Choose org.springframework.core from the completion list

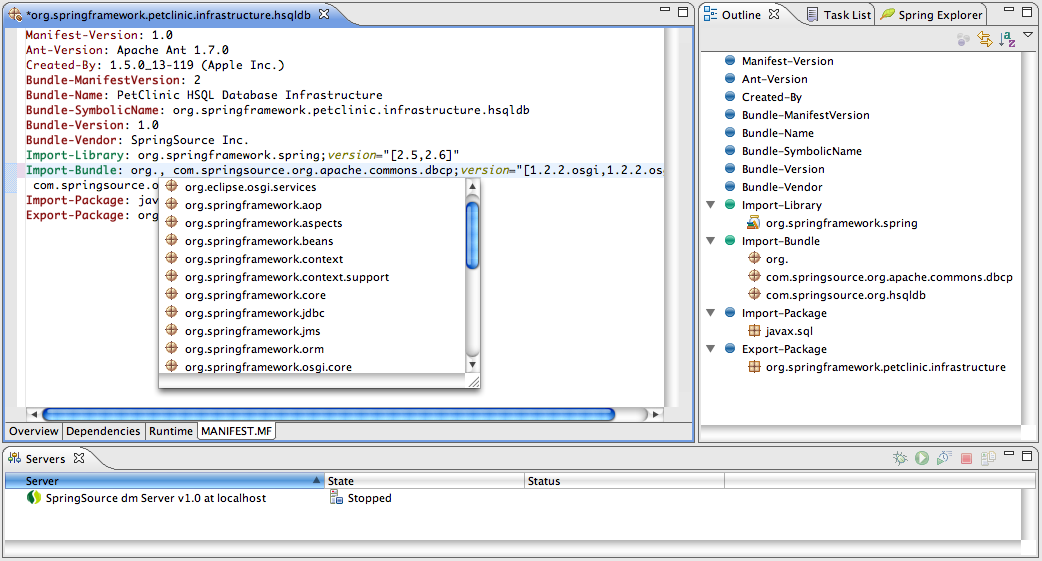(x=312, y=294)
